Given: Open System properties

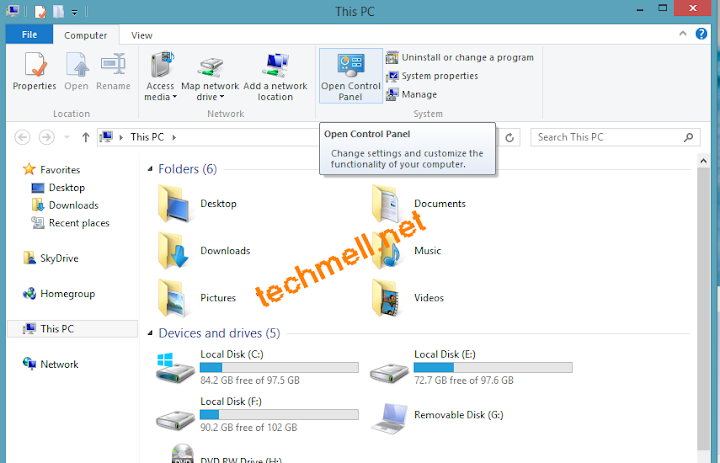Looking at the screenshot, I should click(432, 76).
